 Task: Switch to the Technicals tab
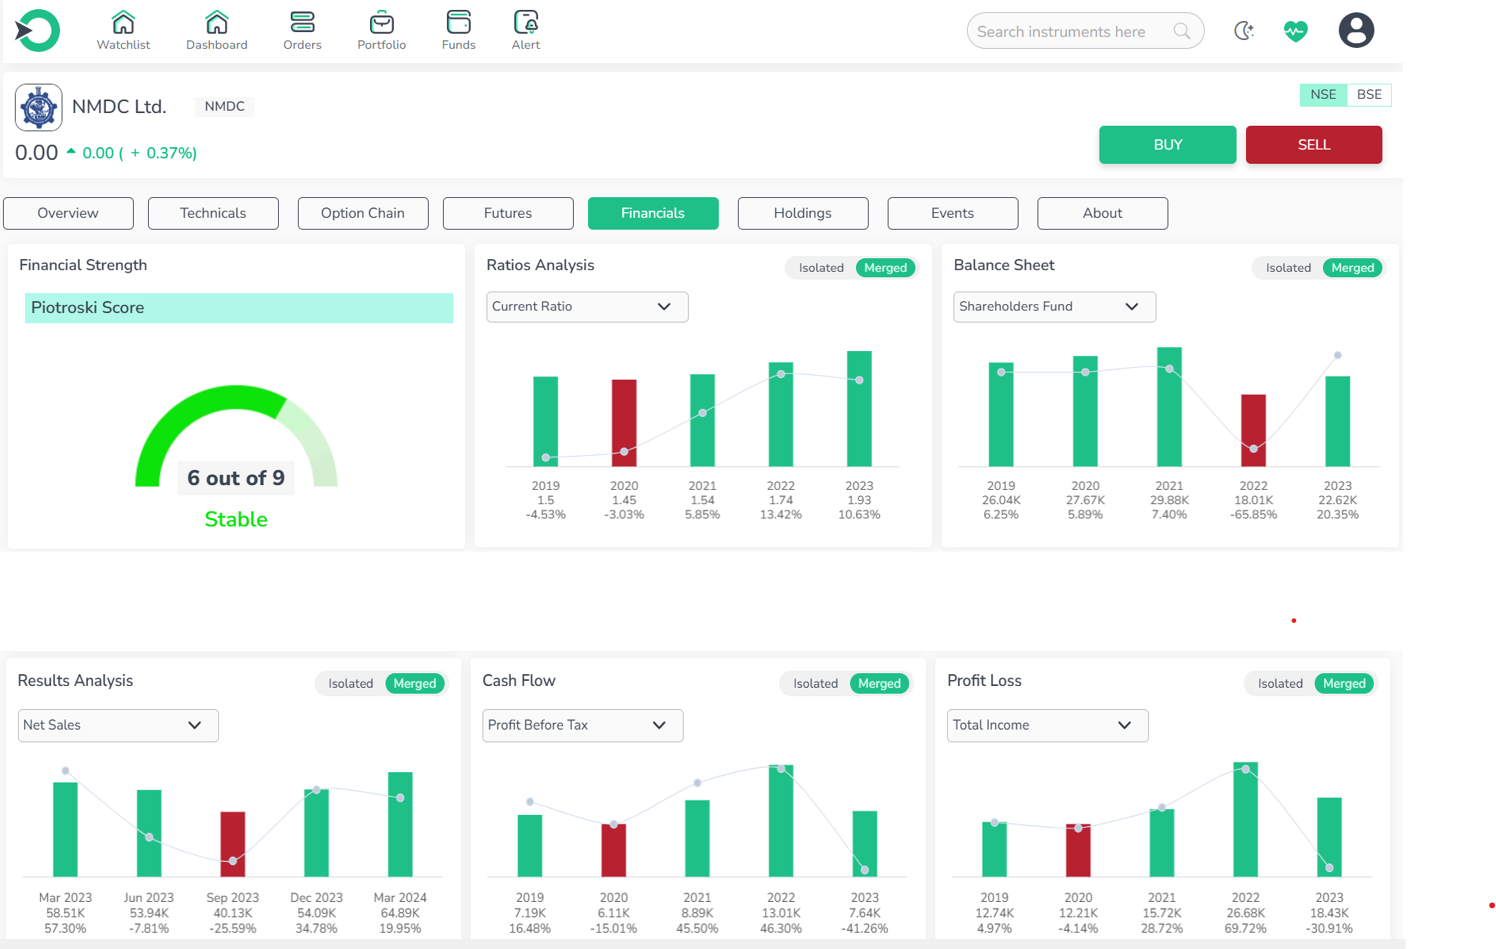[213, 213]
